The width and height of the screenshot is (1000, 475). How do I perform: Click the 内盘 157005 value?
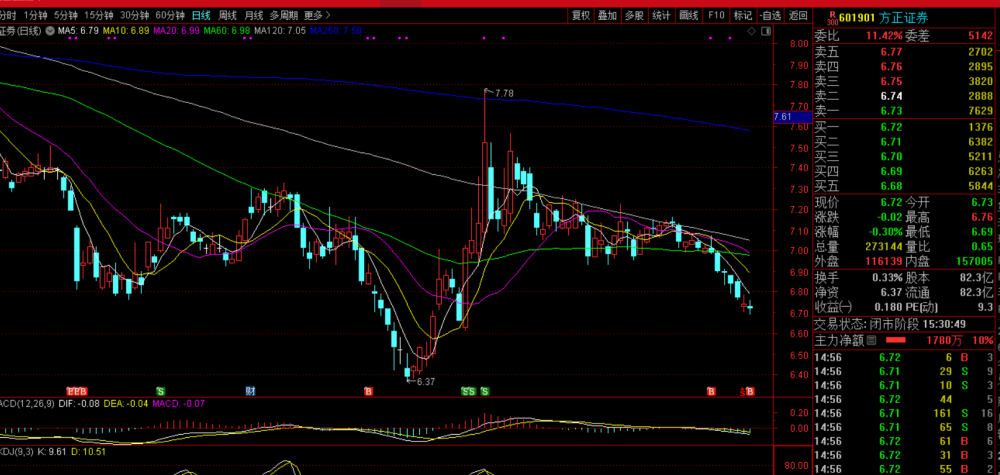[x=974, y=261]
